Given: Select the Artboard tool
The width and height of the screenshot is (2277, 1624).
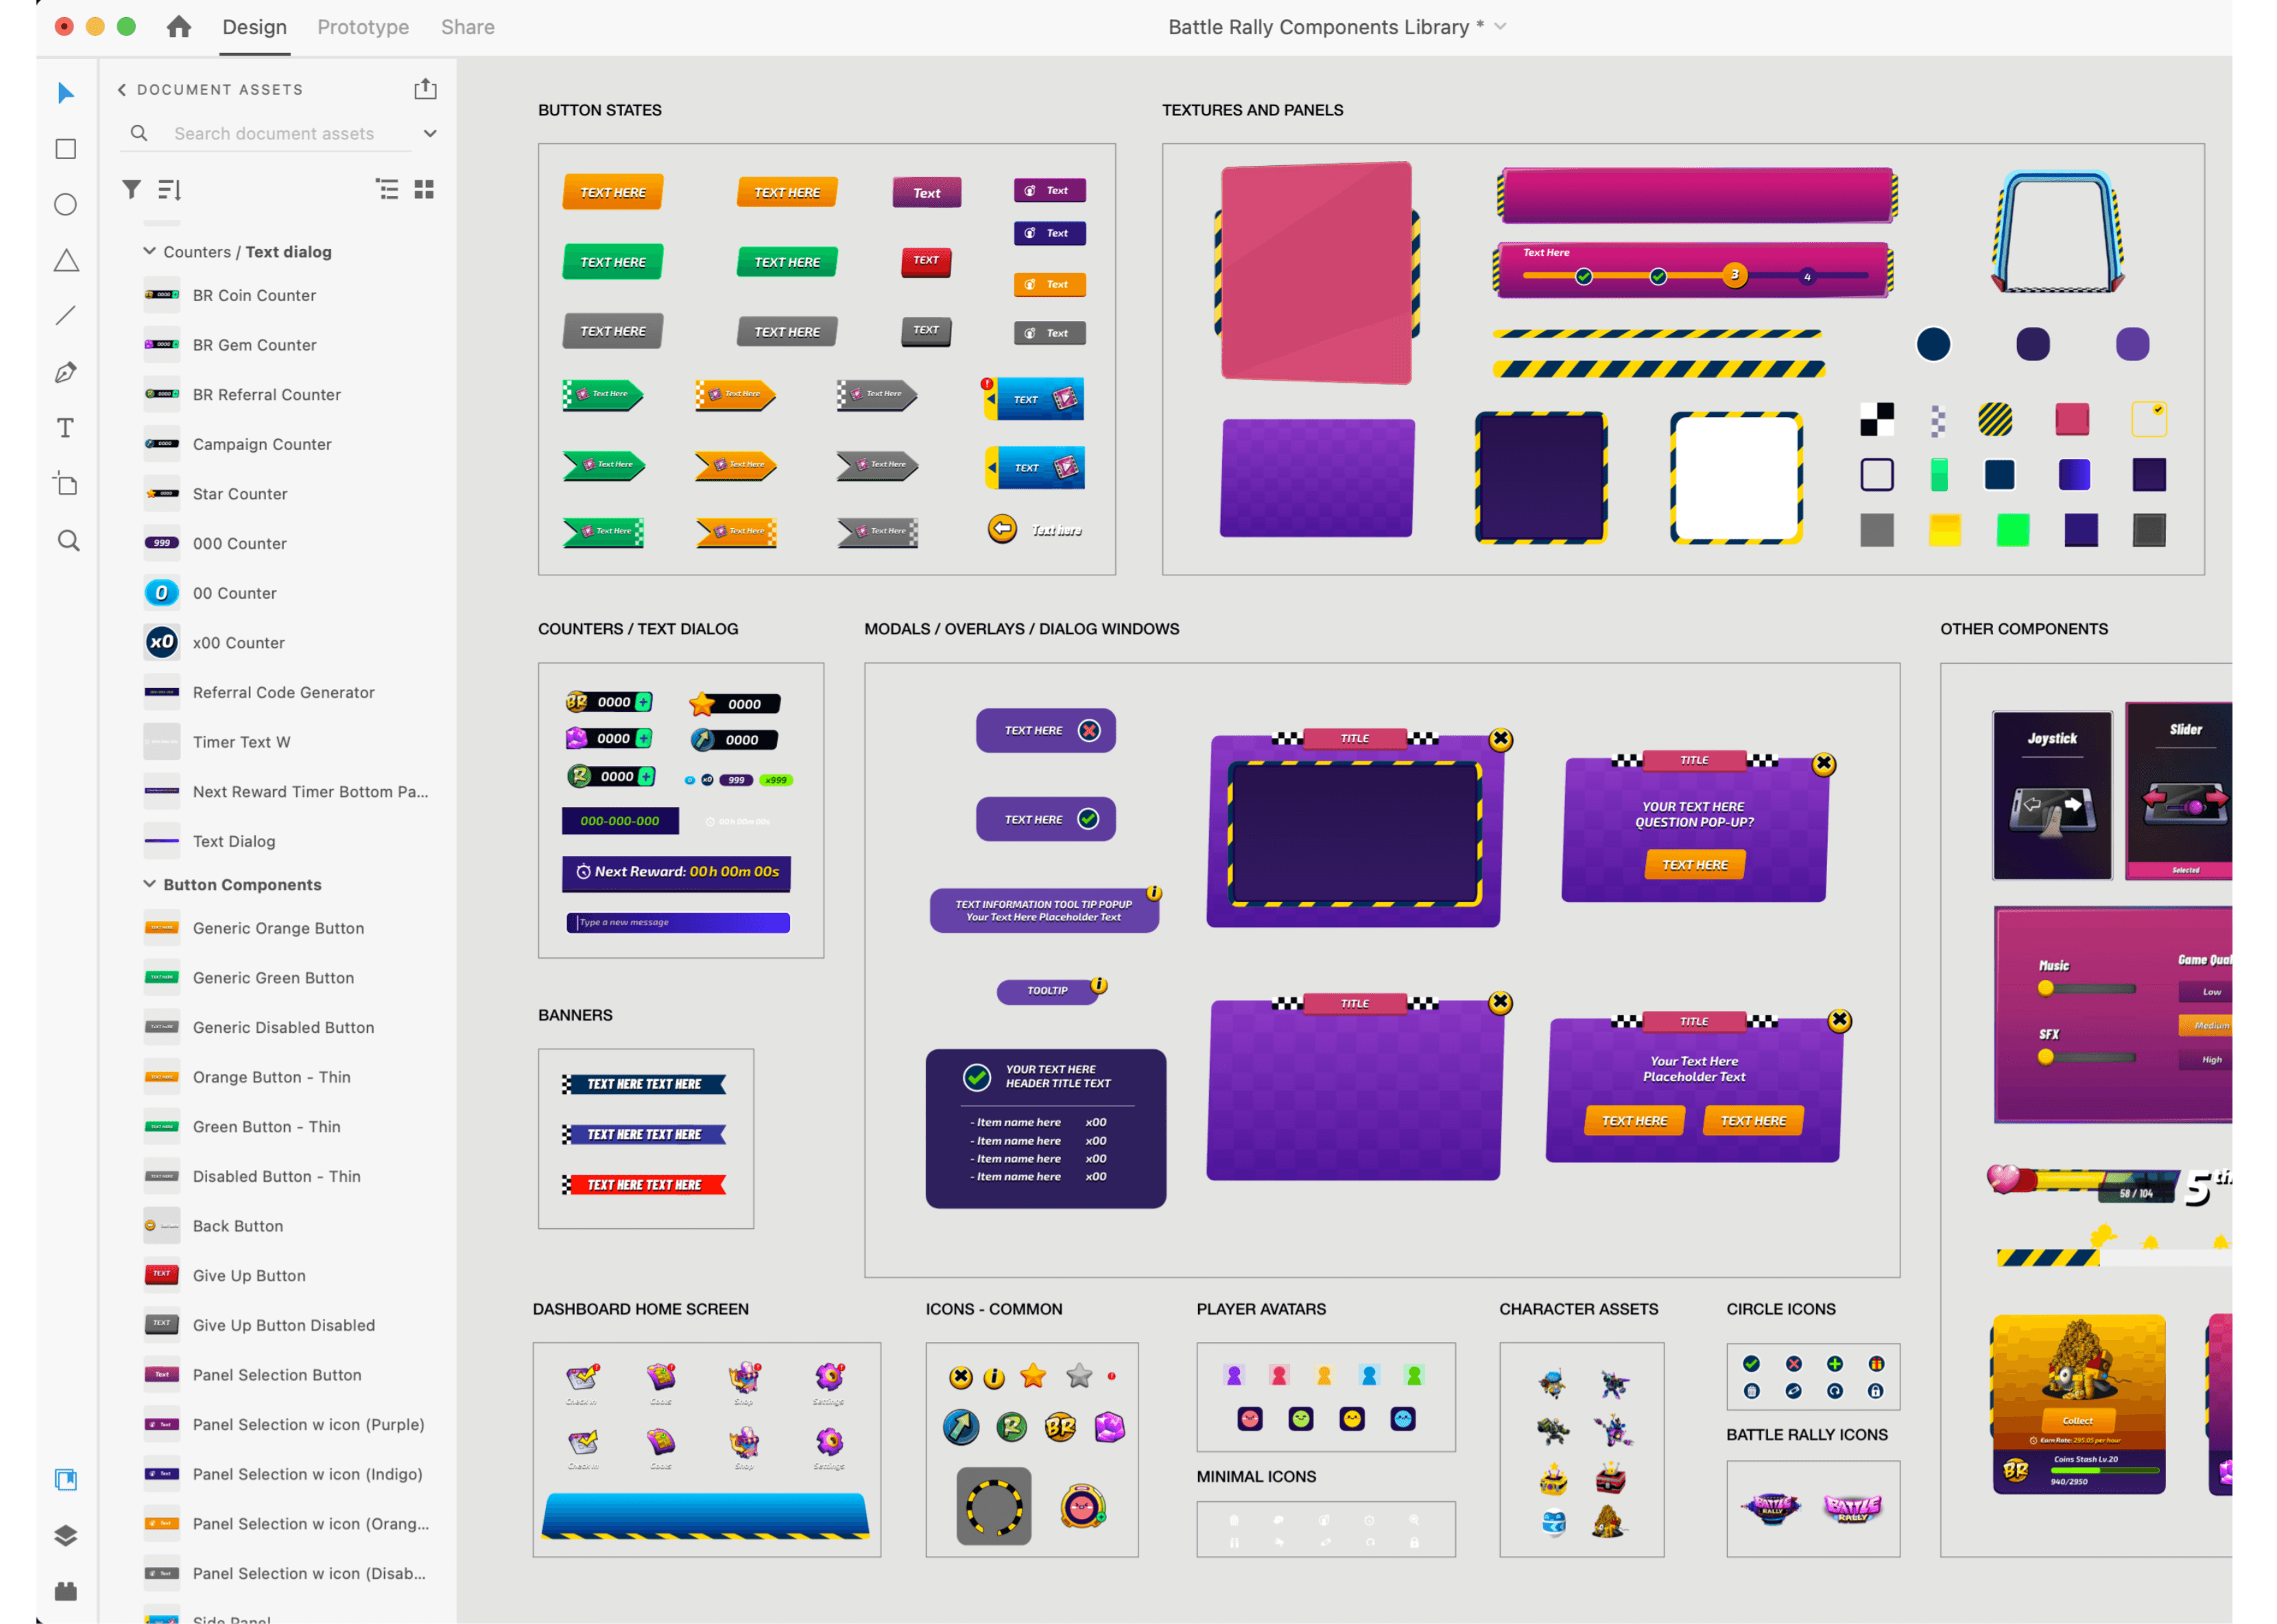Looking at the screenshot, I should (66, 484).
